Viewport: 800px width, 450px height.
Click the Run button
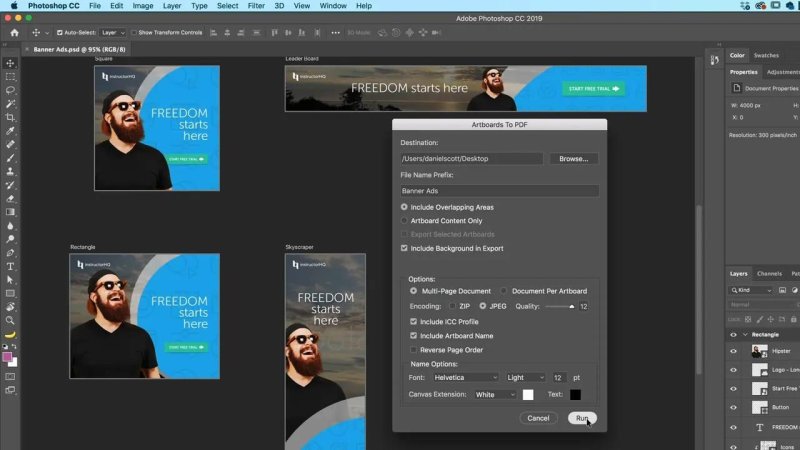click(x=582, y=418)
